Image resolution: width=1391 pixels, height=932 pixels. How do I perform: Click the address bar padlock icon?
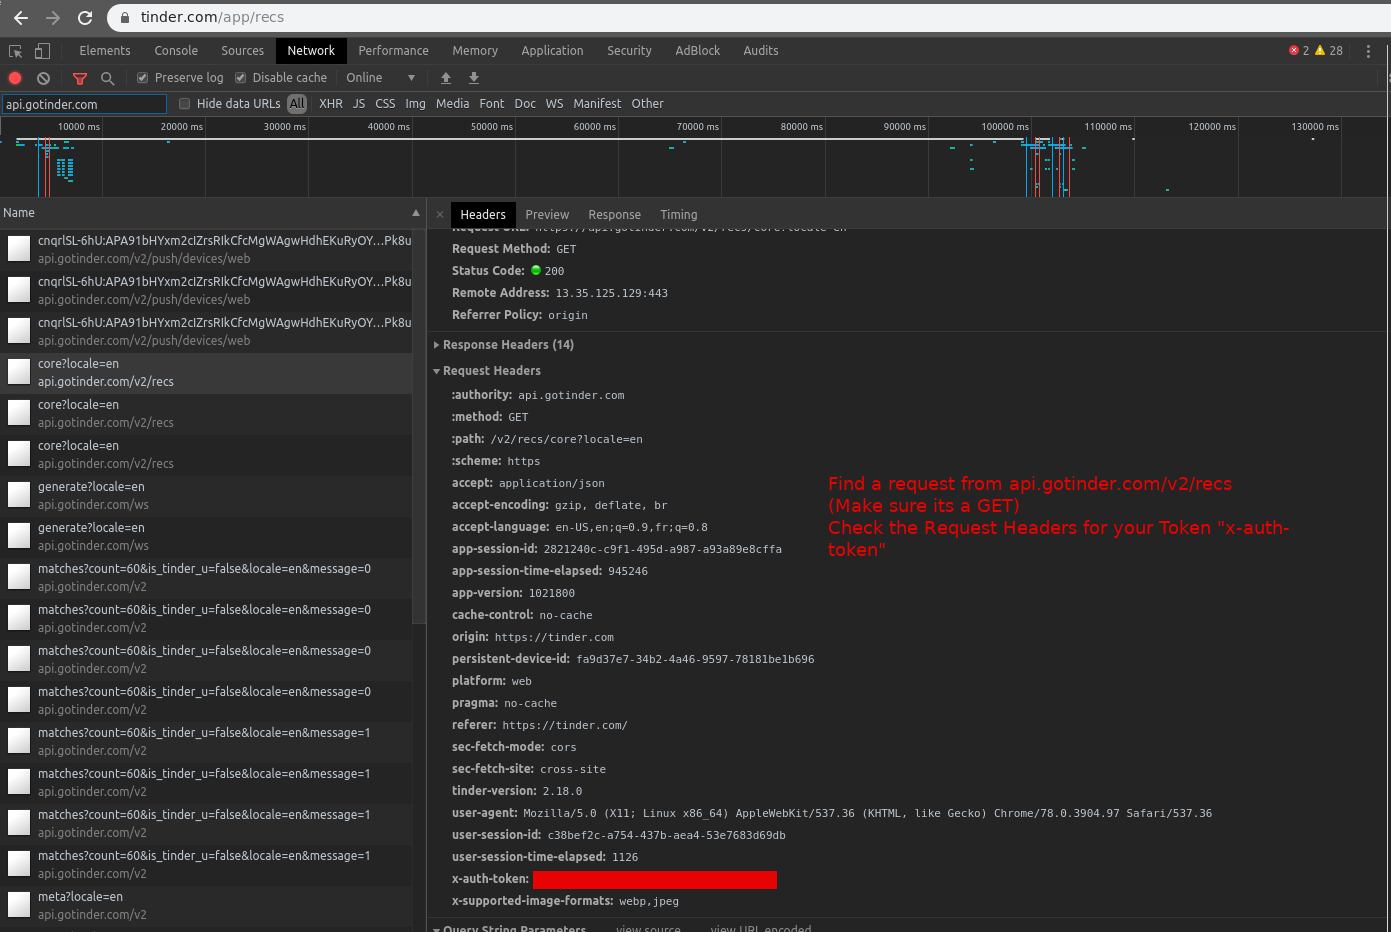point(125,17)
